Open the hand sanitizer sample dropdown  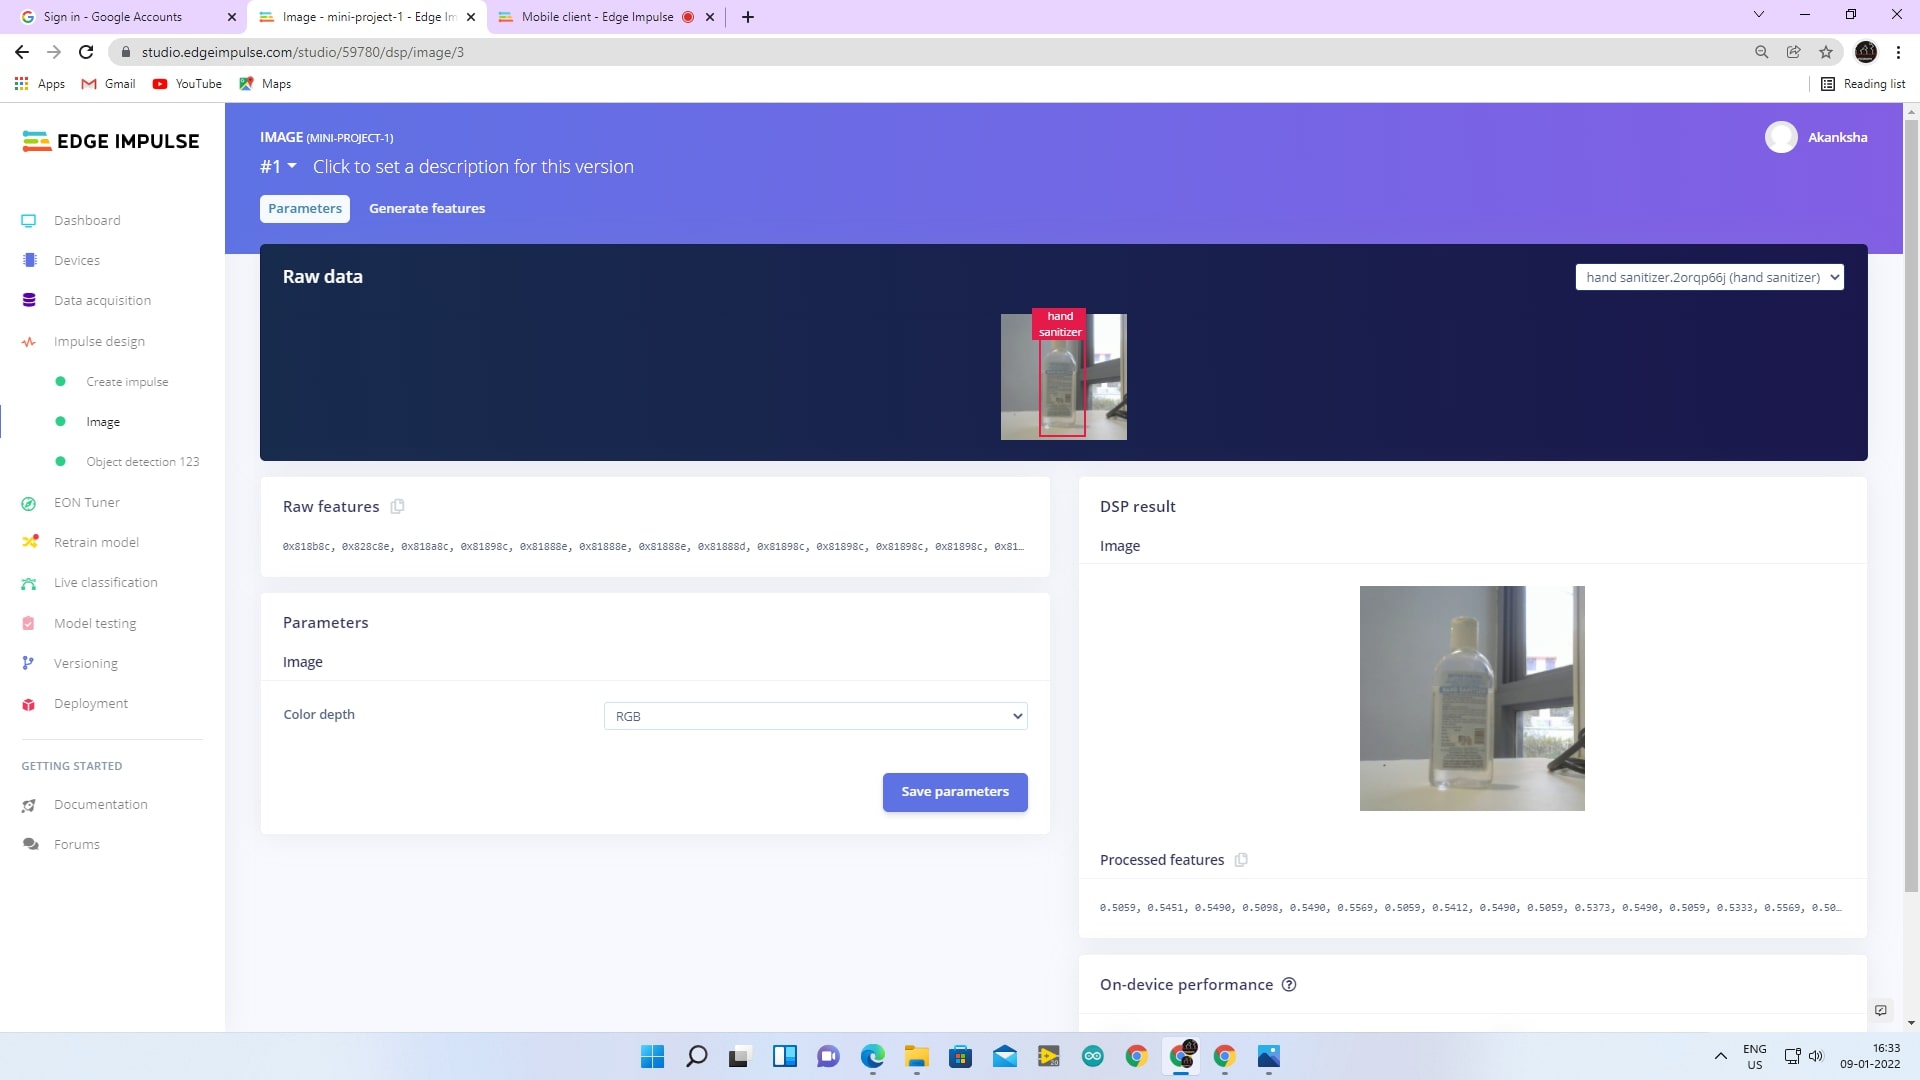1709,276
